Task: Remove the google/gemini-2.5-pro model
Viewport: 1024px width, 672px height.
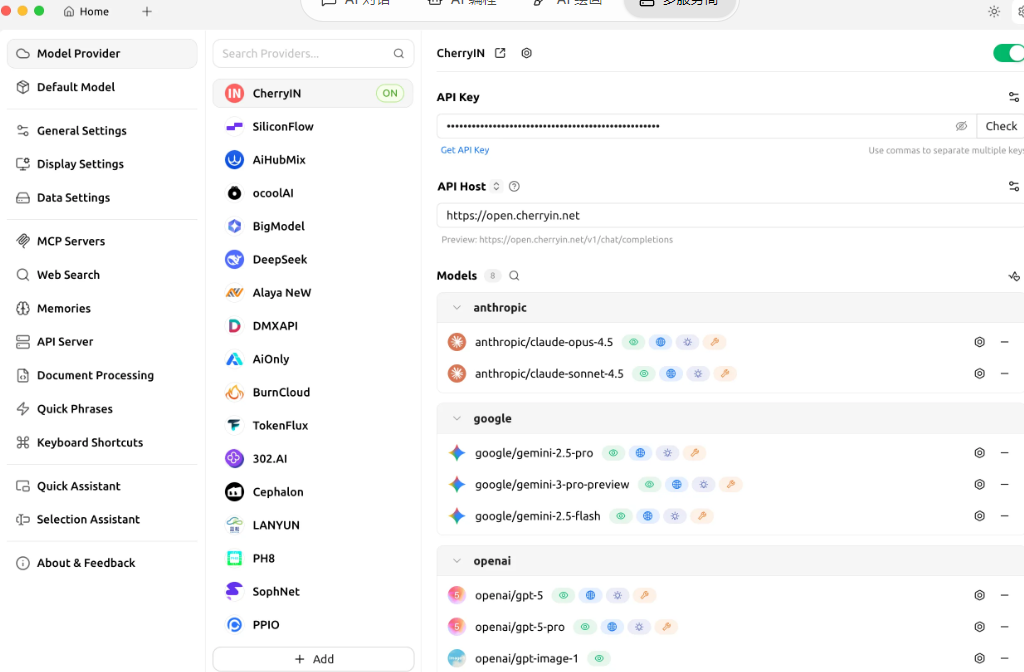Action: 1004,453
